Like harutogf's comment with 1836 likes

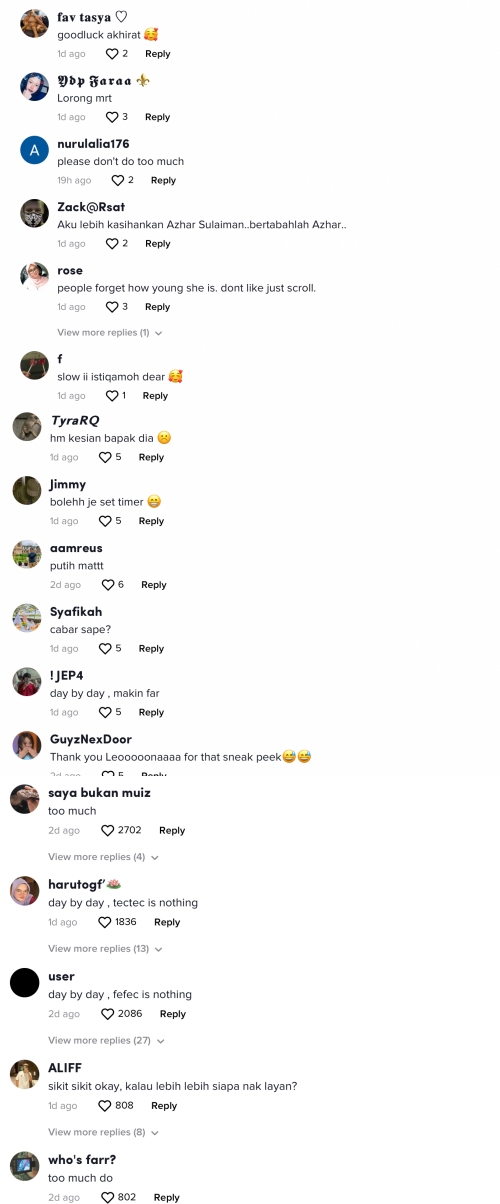(105, 922)
